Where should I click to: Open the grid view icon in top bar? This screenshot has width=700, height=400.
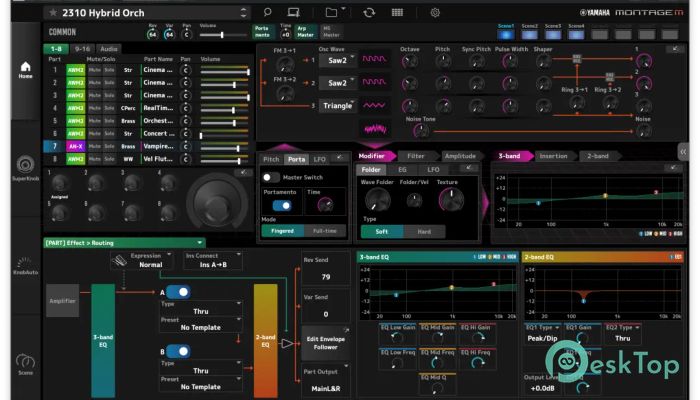pyautogui.click(x=398, y=13)
